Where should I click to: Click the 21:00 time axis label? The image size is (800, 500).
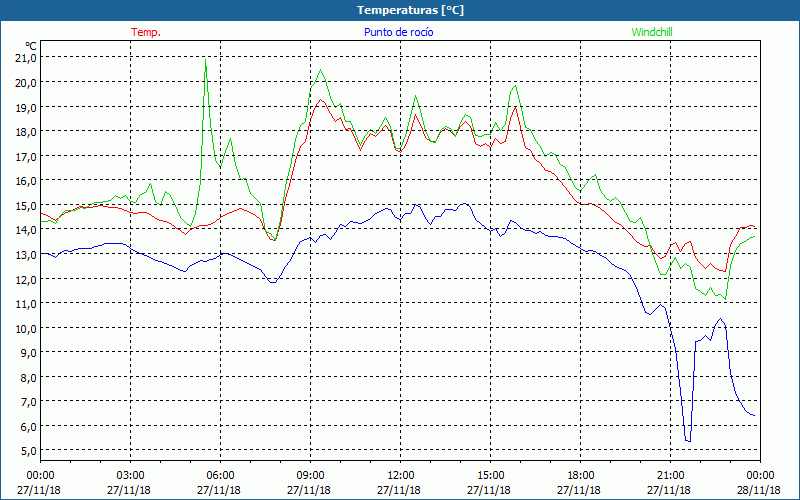[670, 476]
